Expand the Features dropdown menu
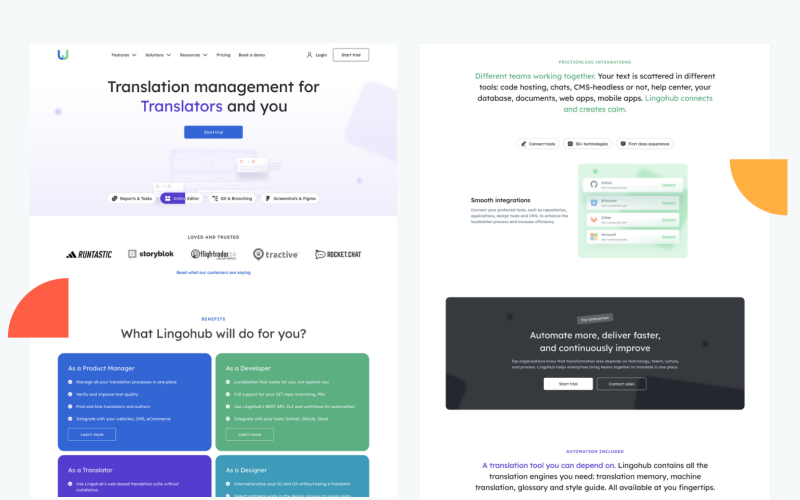Image resolution: width=800 pixels, height=500 pixels. tap(123, 55)
